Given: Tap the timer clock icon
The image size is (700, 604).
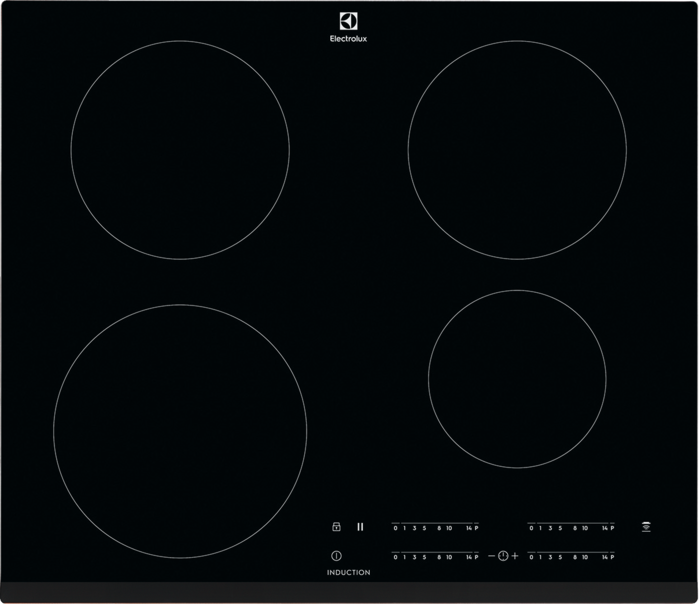Looking at the screenshot, I should 502,555.
